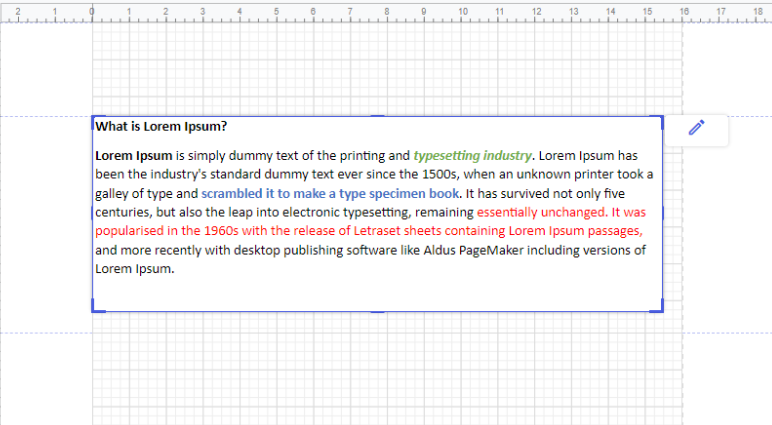Click the pencil edit icon
The height and width of the screenshot is (425, 772).
tap(696, 128)
